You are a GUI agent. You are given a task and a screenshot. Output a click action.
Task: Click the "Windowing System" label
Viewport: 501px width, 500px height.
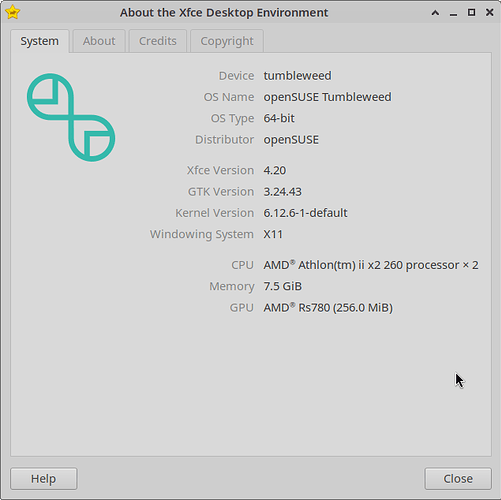(202, 234)
